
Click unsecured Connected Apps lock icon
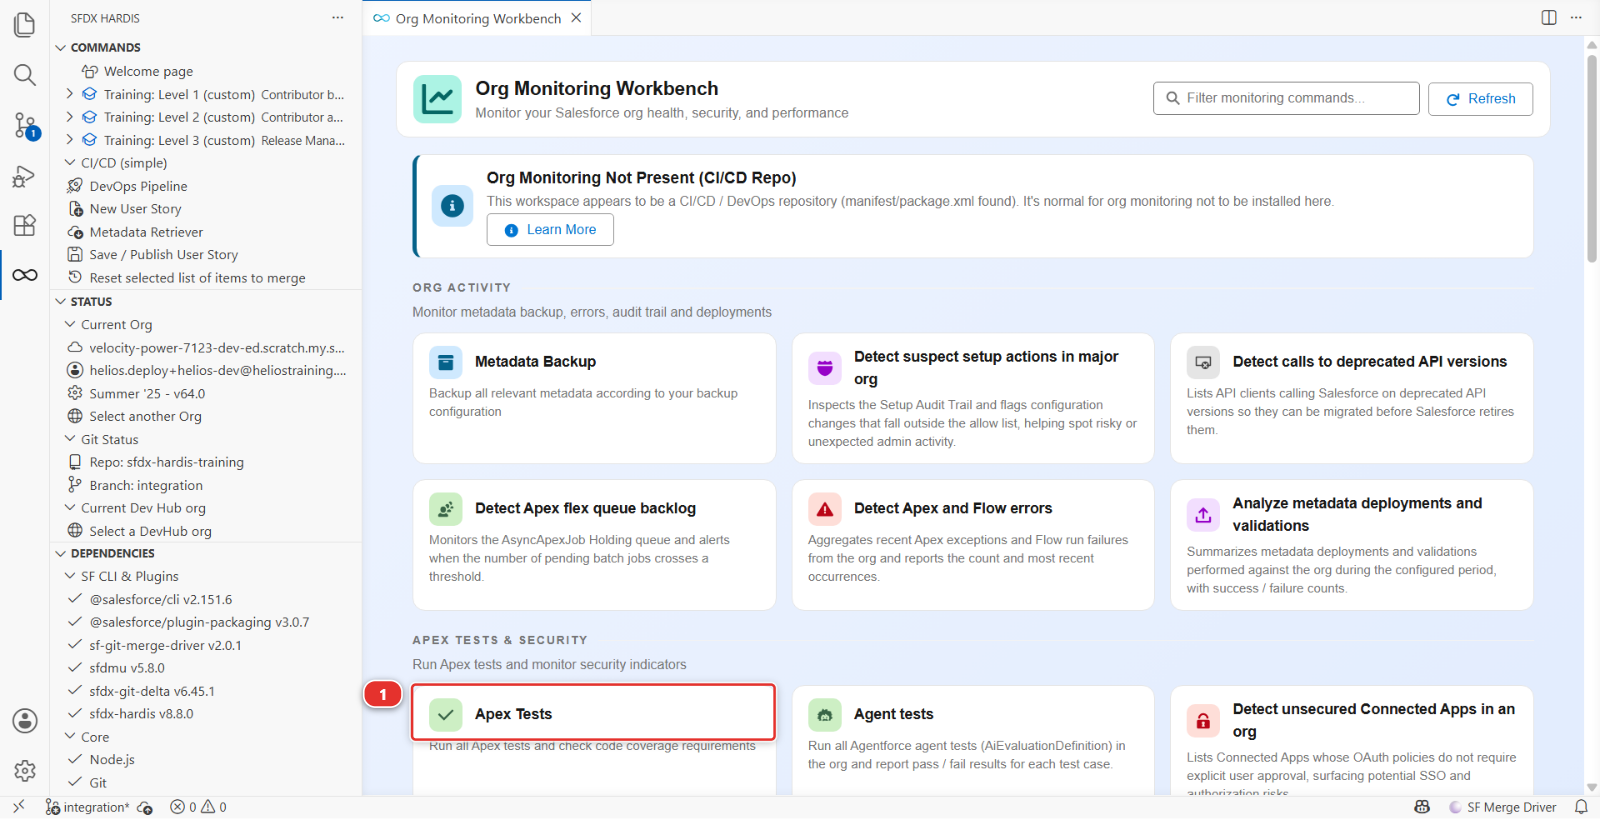point(1203,720)
